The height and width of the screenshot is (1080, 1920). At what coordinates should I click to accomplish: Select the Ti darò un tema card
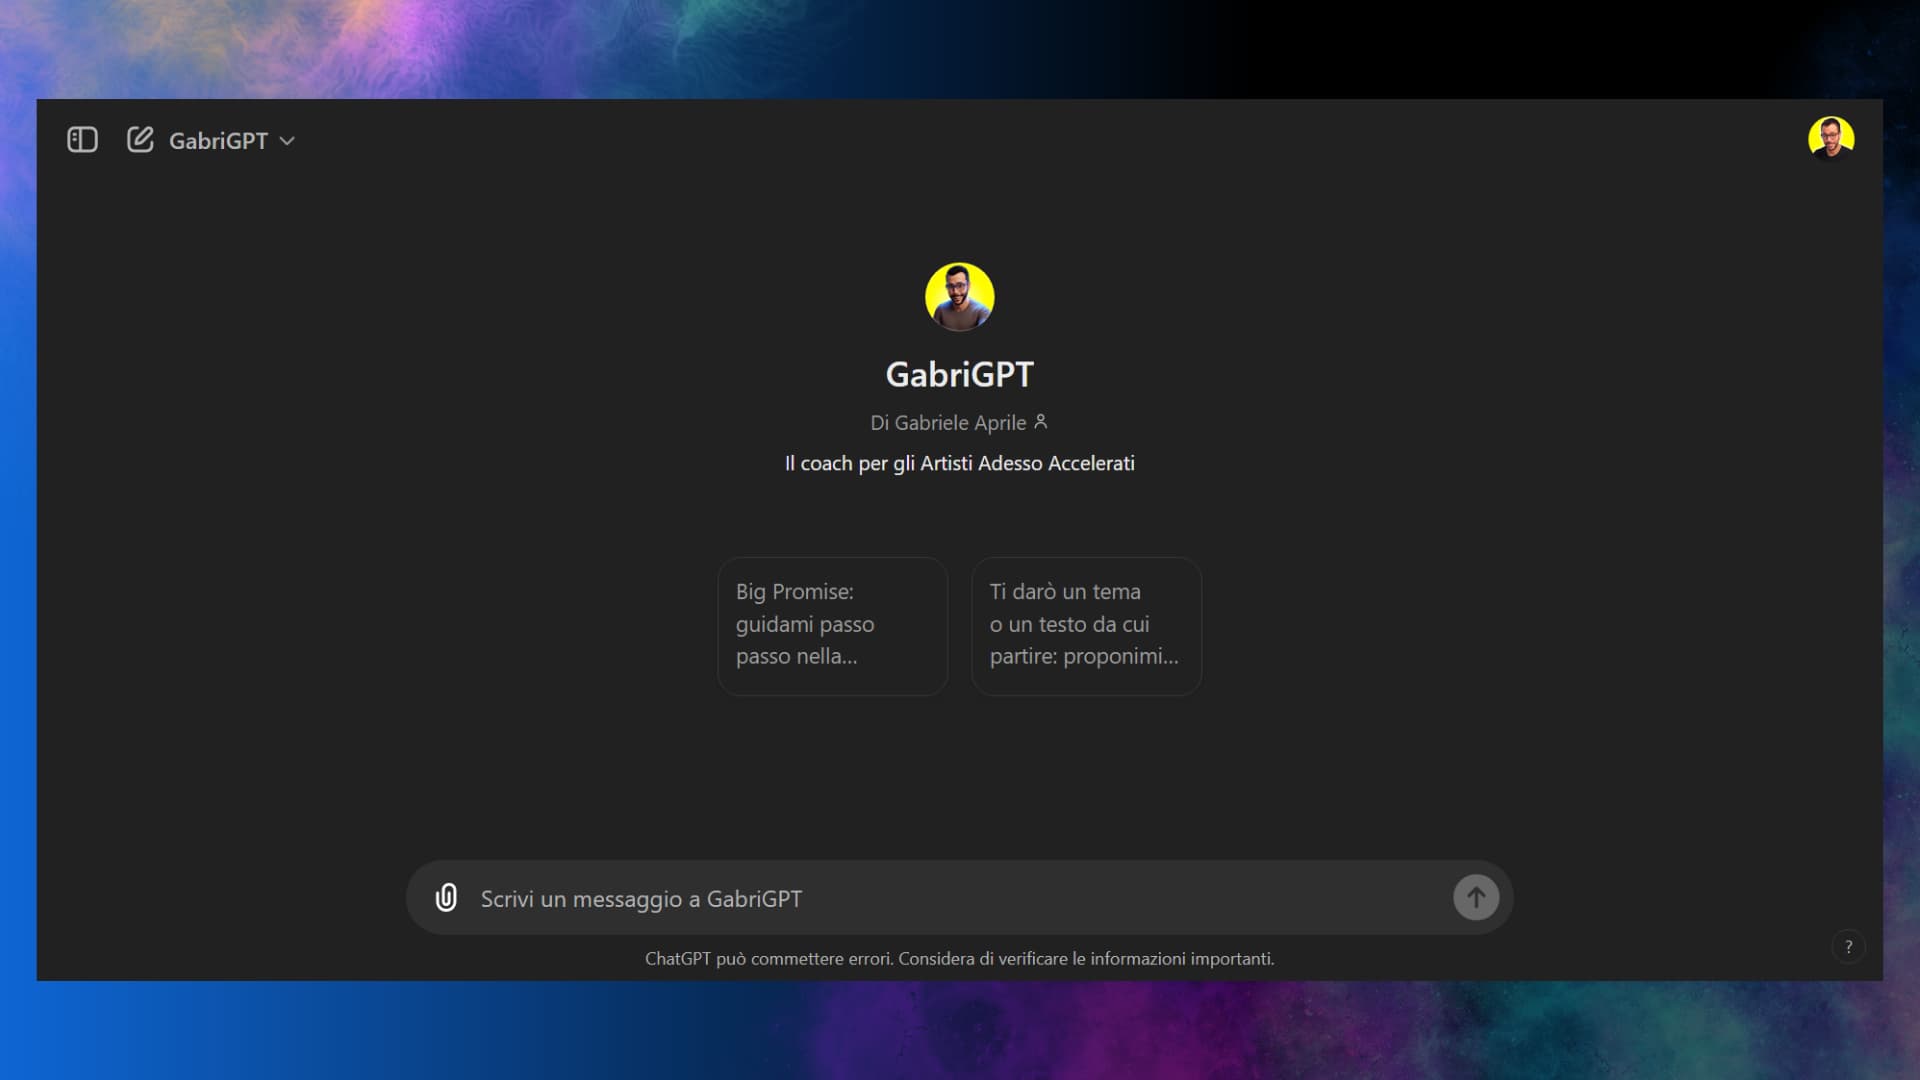[1086, 625]
